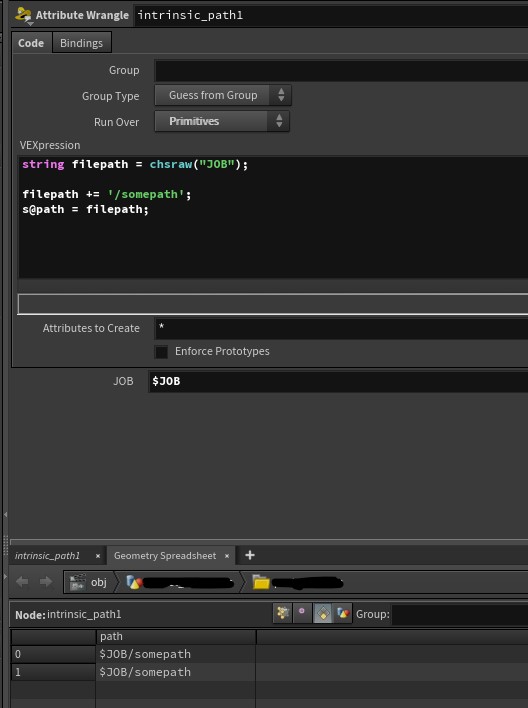
Task: Switch to the Bindings tab
Action: coord(81,43)
